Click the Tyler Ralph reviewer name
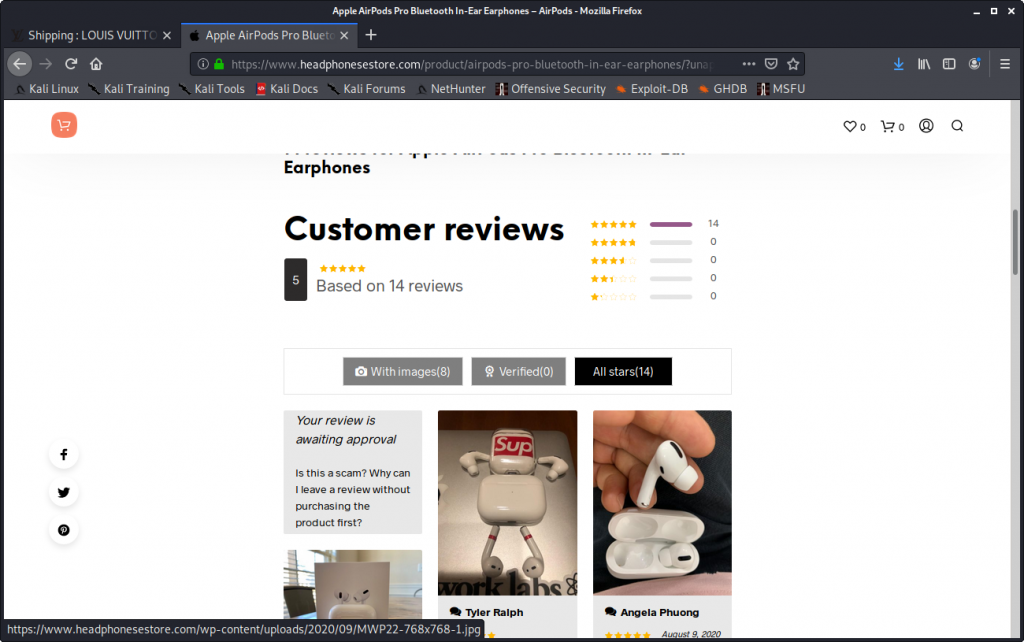Screen dimensions: 1024x642 coord(494,613)
